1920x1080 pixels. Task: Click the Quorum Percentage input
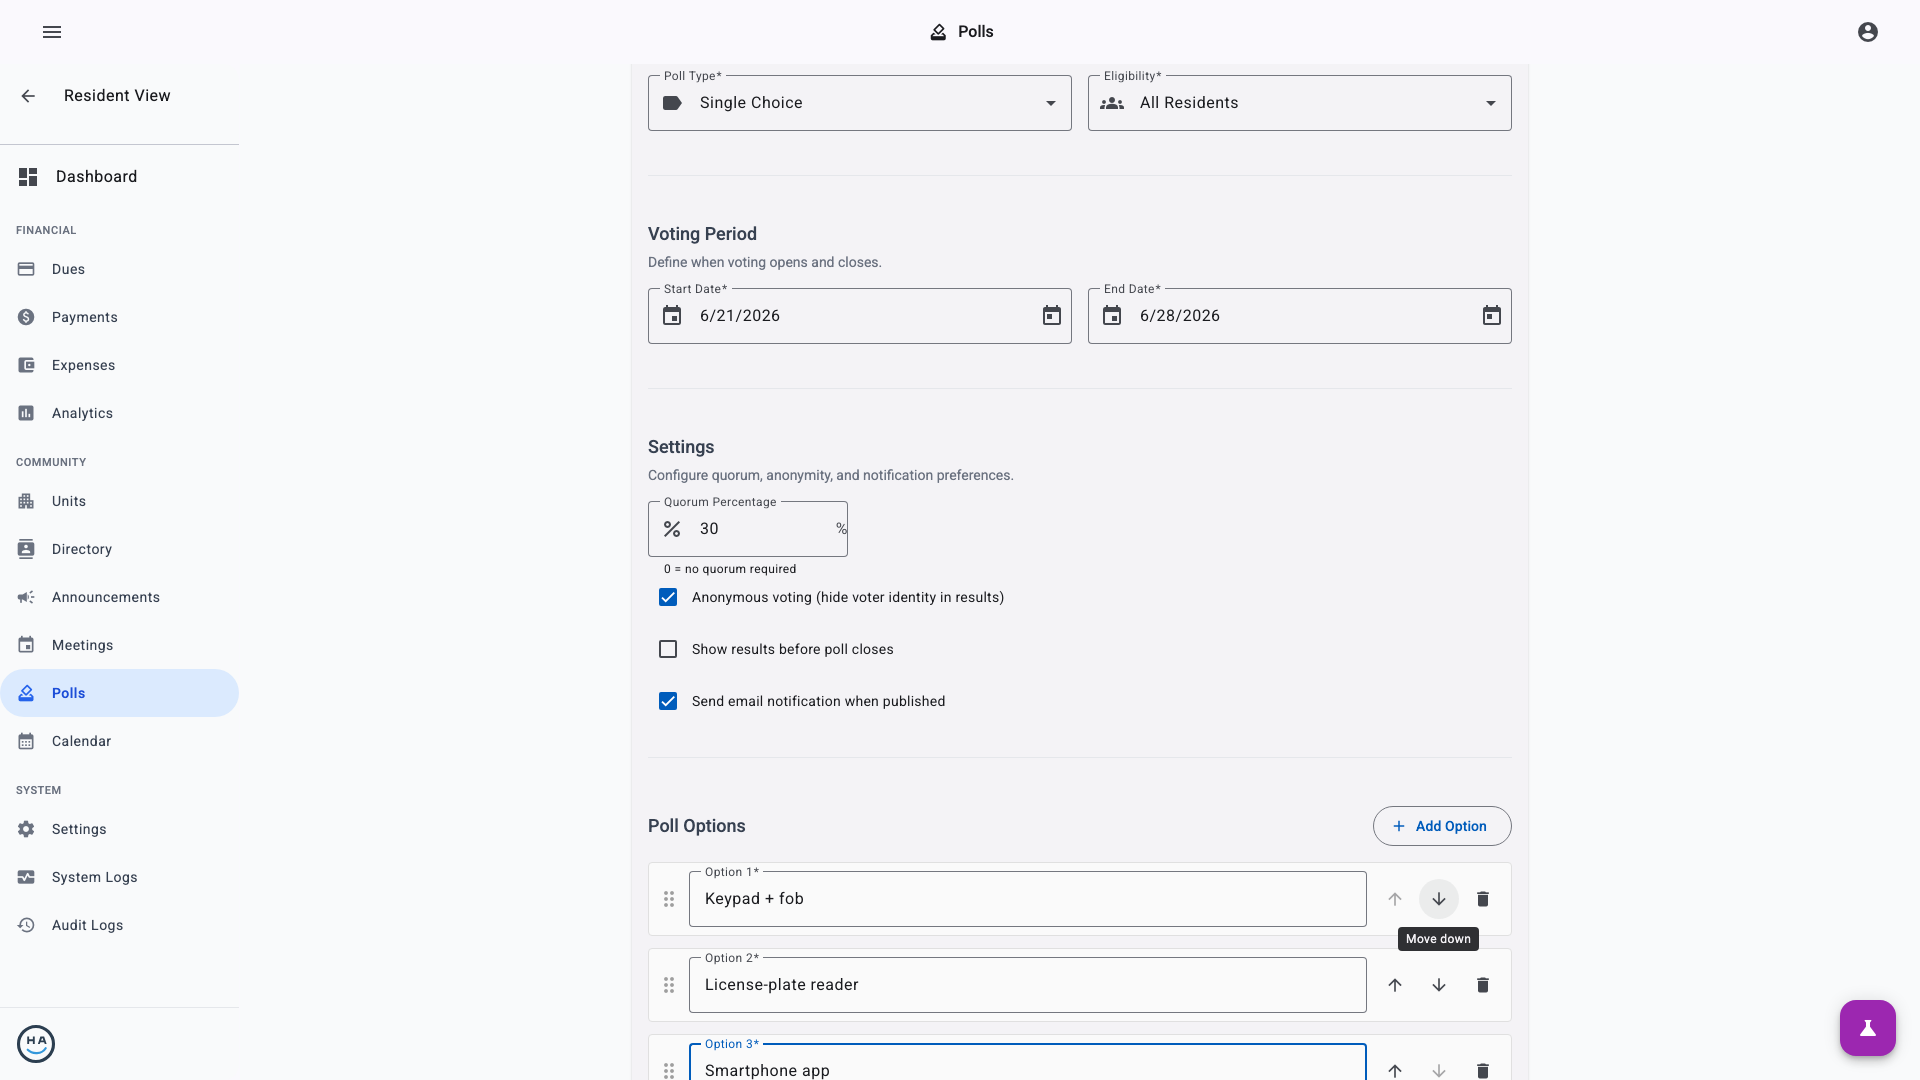[x=748, y=529]
